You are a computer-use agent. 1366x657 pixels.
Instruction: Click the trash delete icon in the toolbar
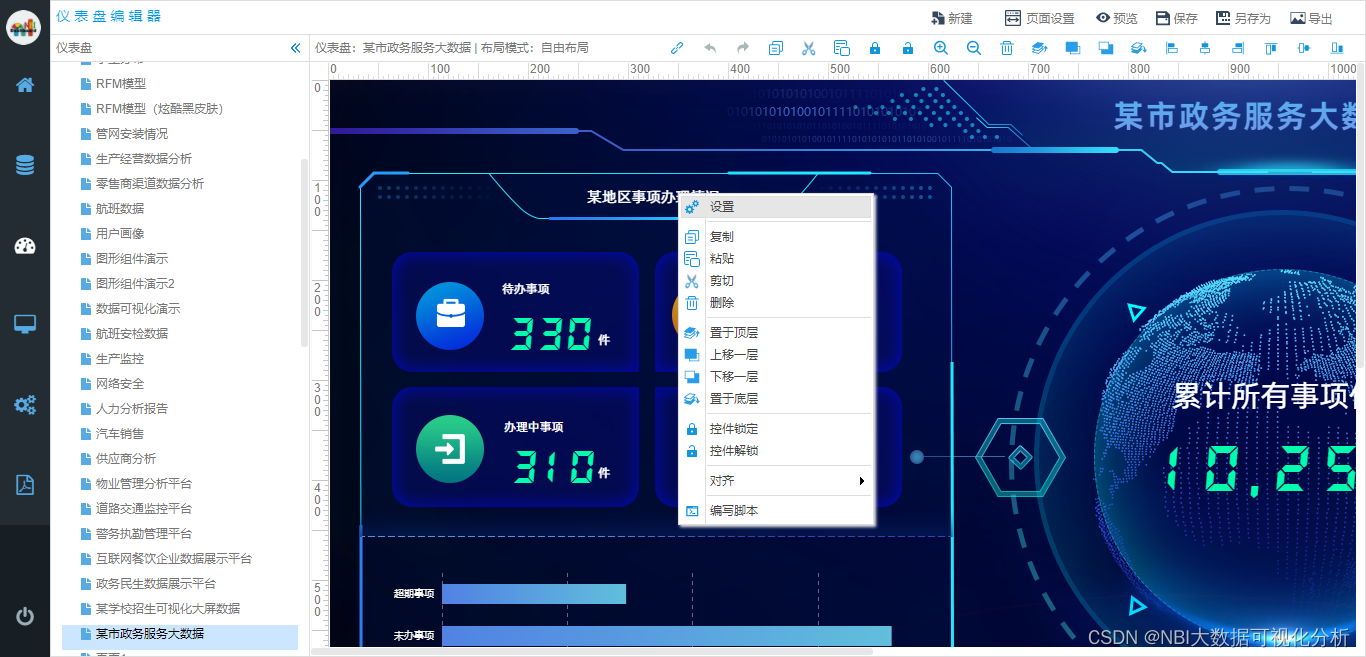[1007, 47]
